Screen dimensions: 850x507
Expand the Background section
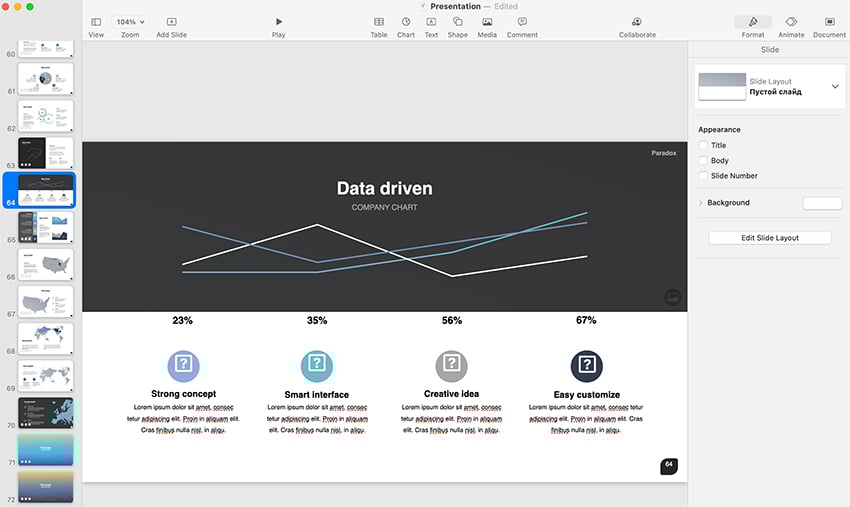coord(700,203)
